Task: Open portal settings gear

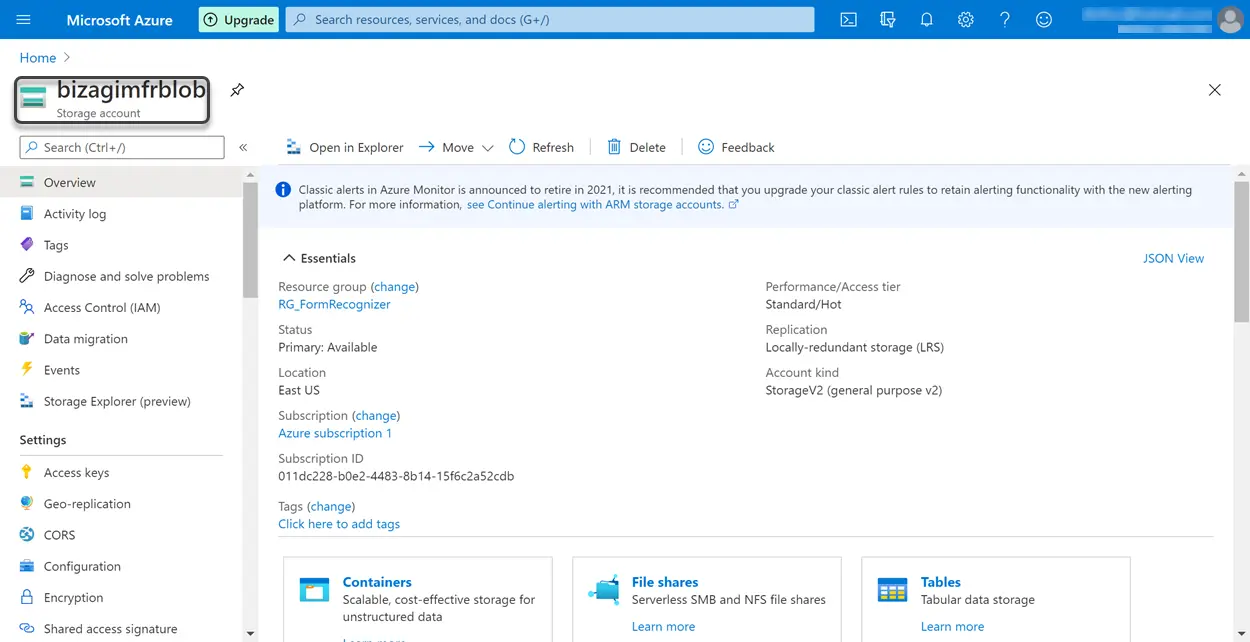Action: [965, 19]
